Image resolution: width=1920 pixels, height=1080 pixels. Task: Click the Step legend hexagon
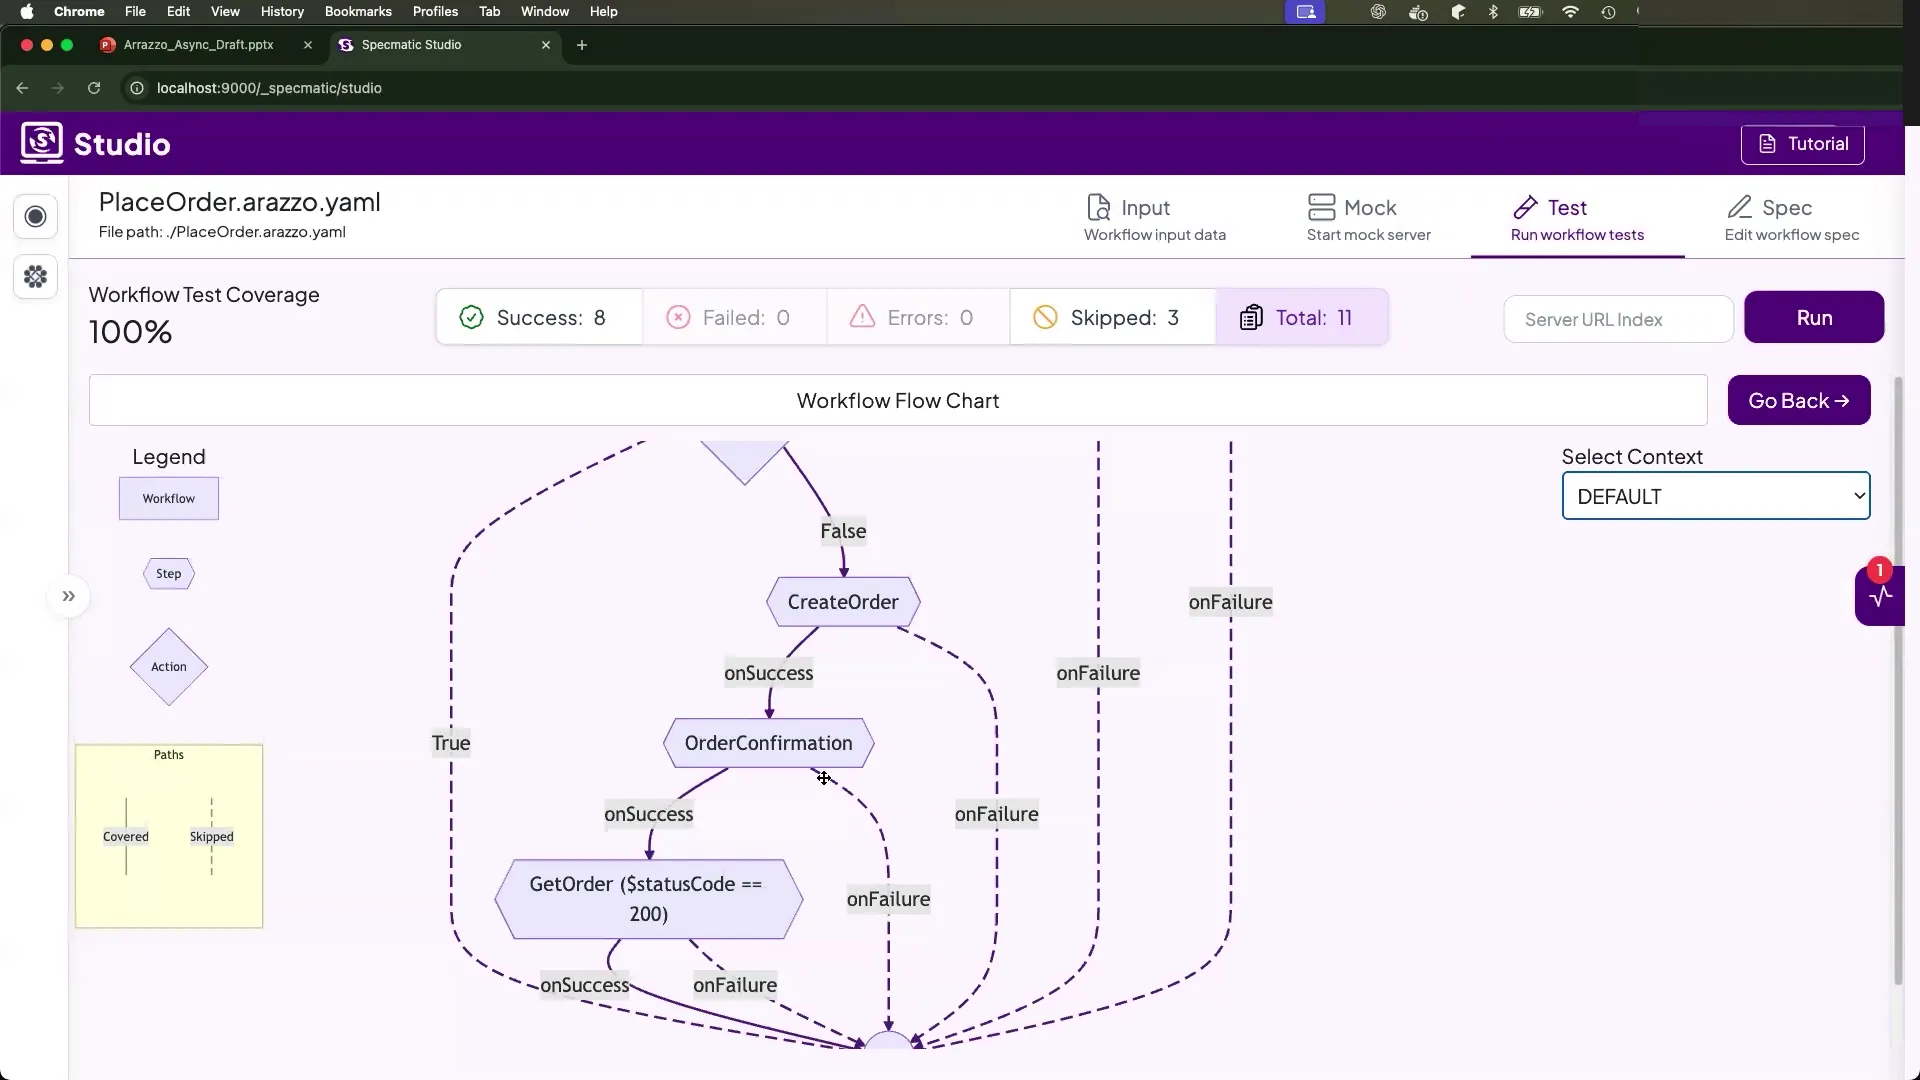pyautogui.click(x=168, y=574)
